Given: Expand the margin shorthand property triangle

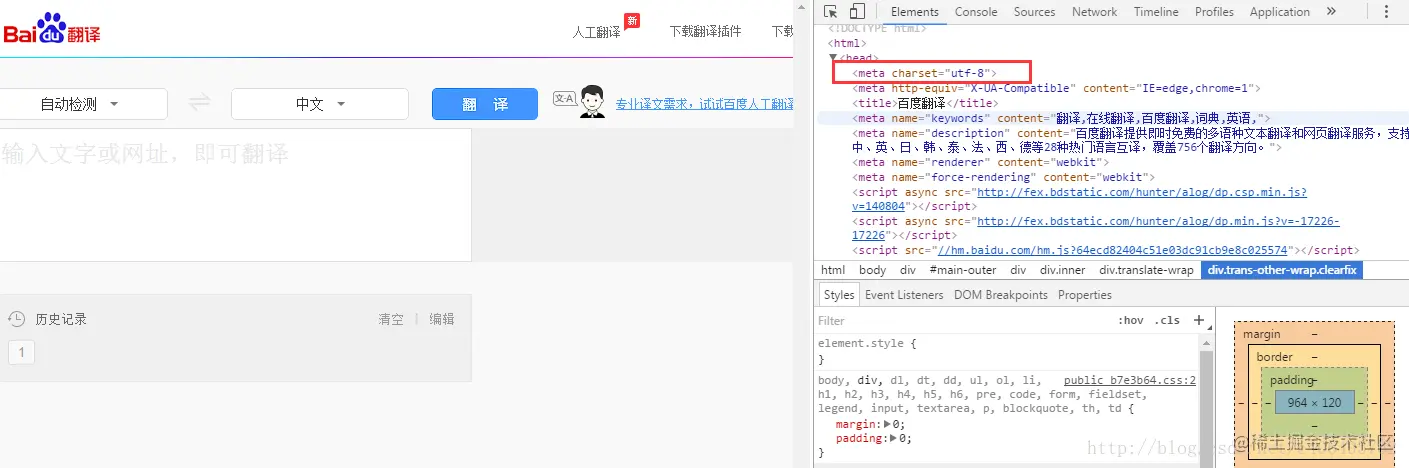Looking at the screenshot, I should (889, 424).
